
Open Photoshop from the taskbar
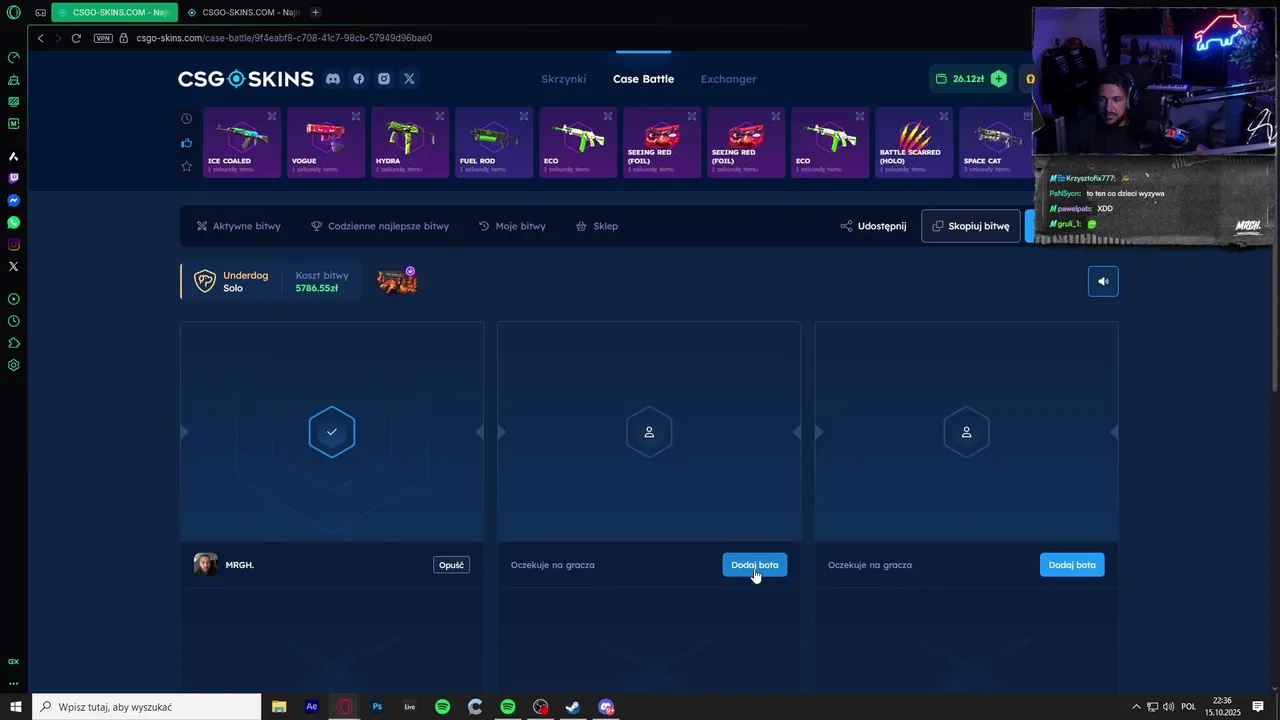coord(377,707)
